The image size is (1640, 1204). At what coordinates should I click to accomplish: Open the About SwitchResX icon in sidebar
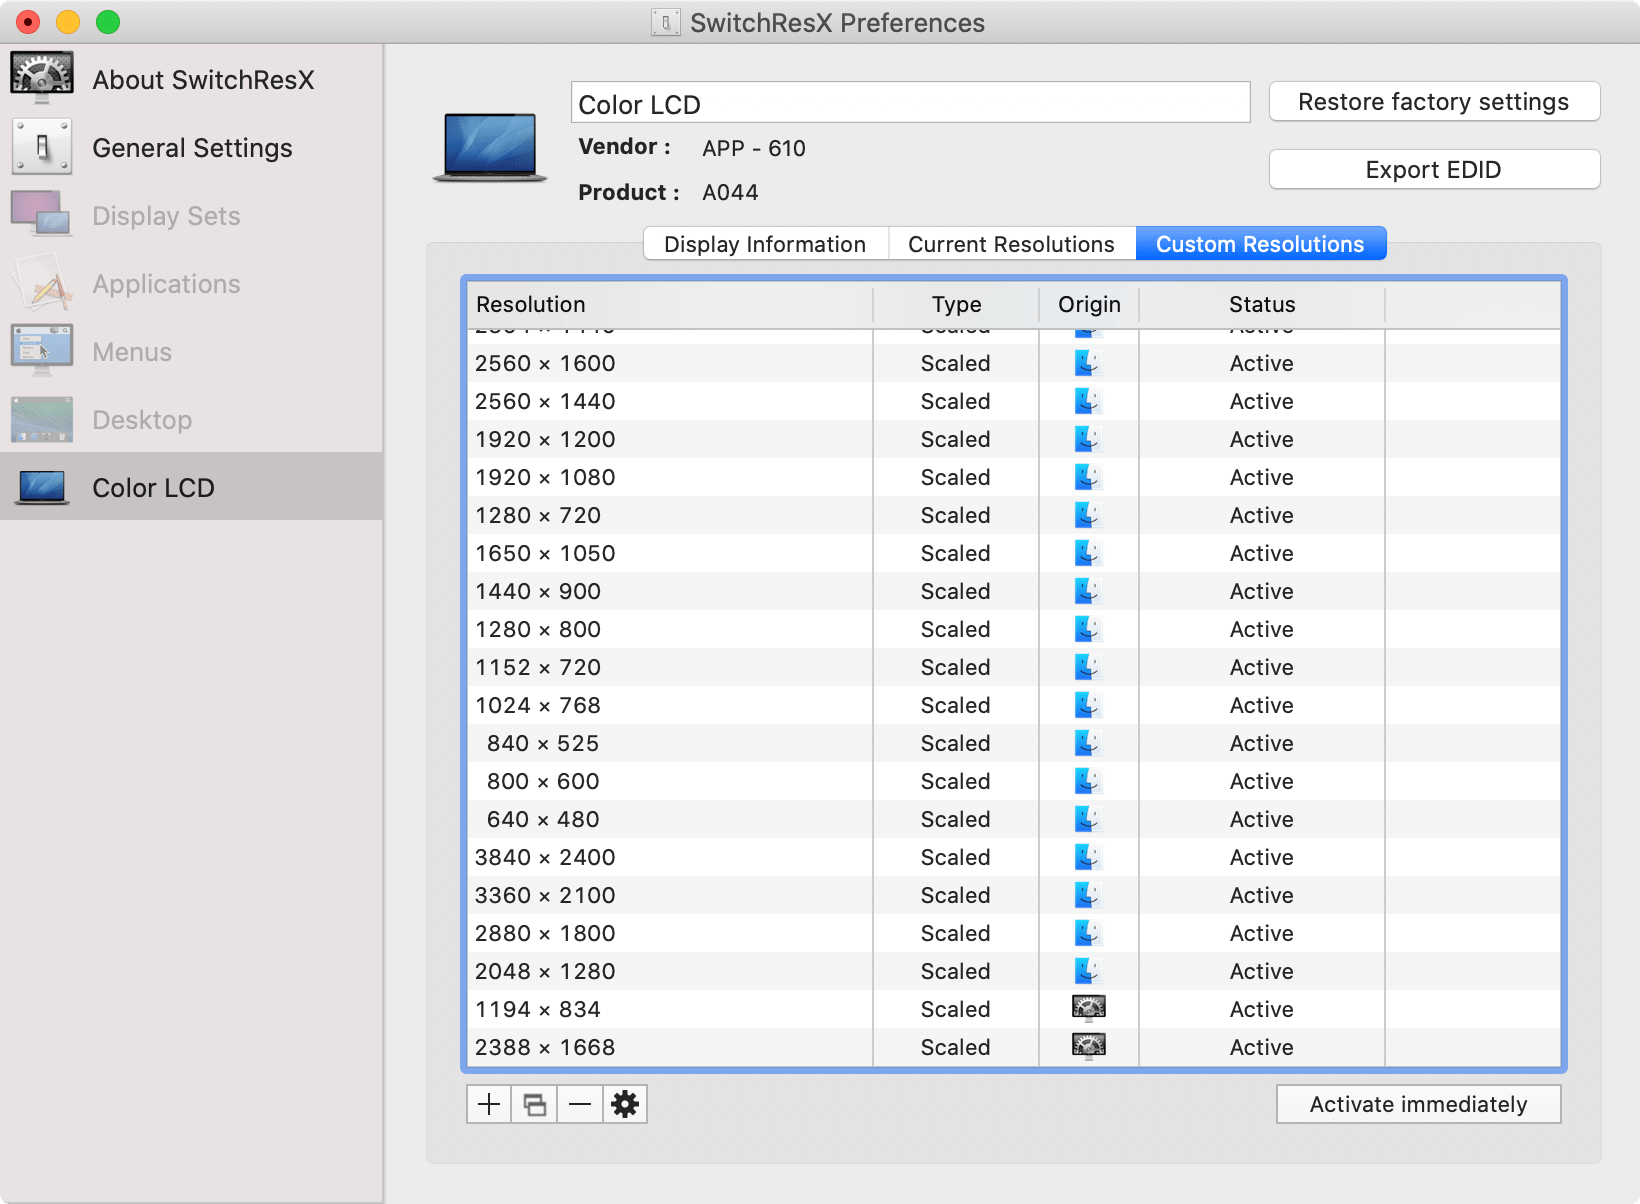(42, 79)
